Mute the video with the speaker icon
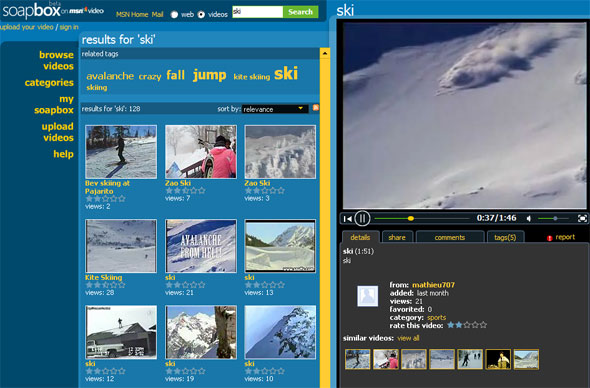 (x=529, y=218)
